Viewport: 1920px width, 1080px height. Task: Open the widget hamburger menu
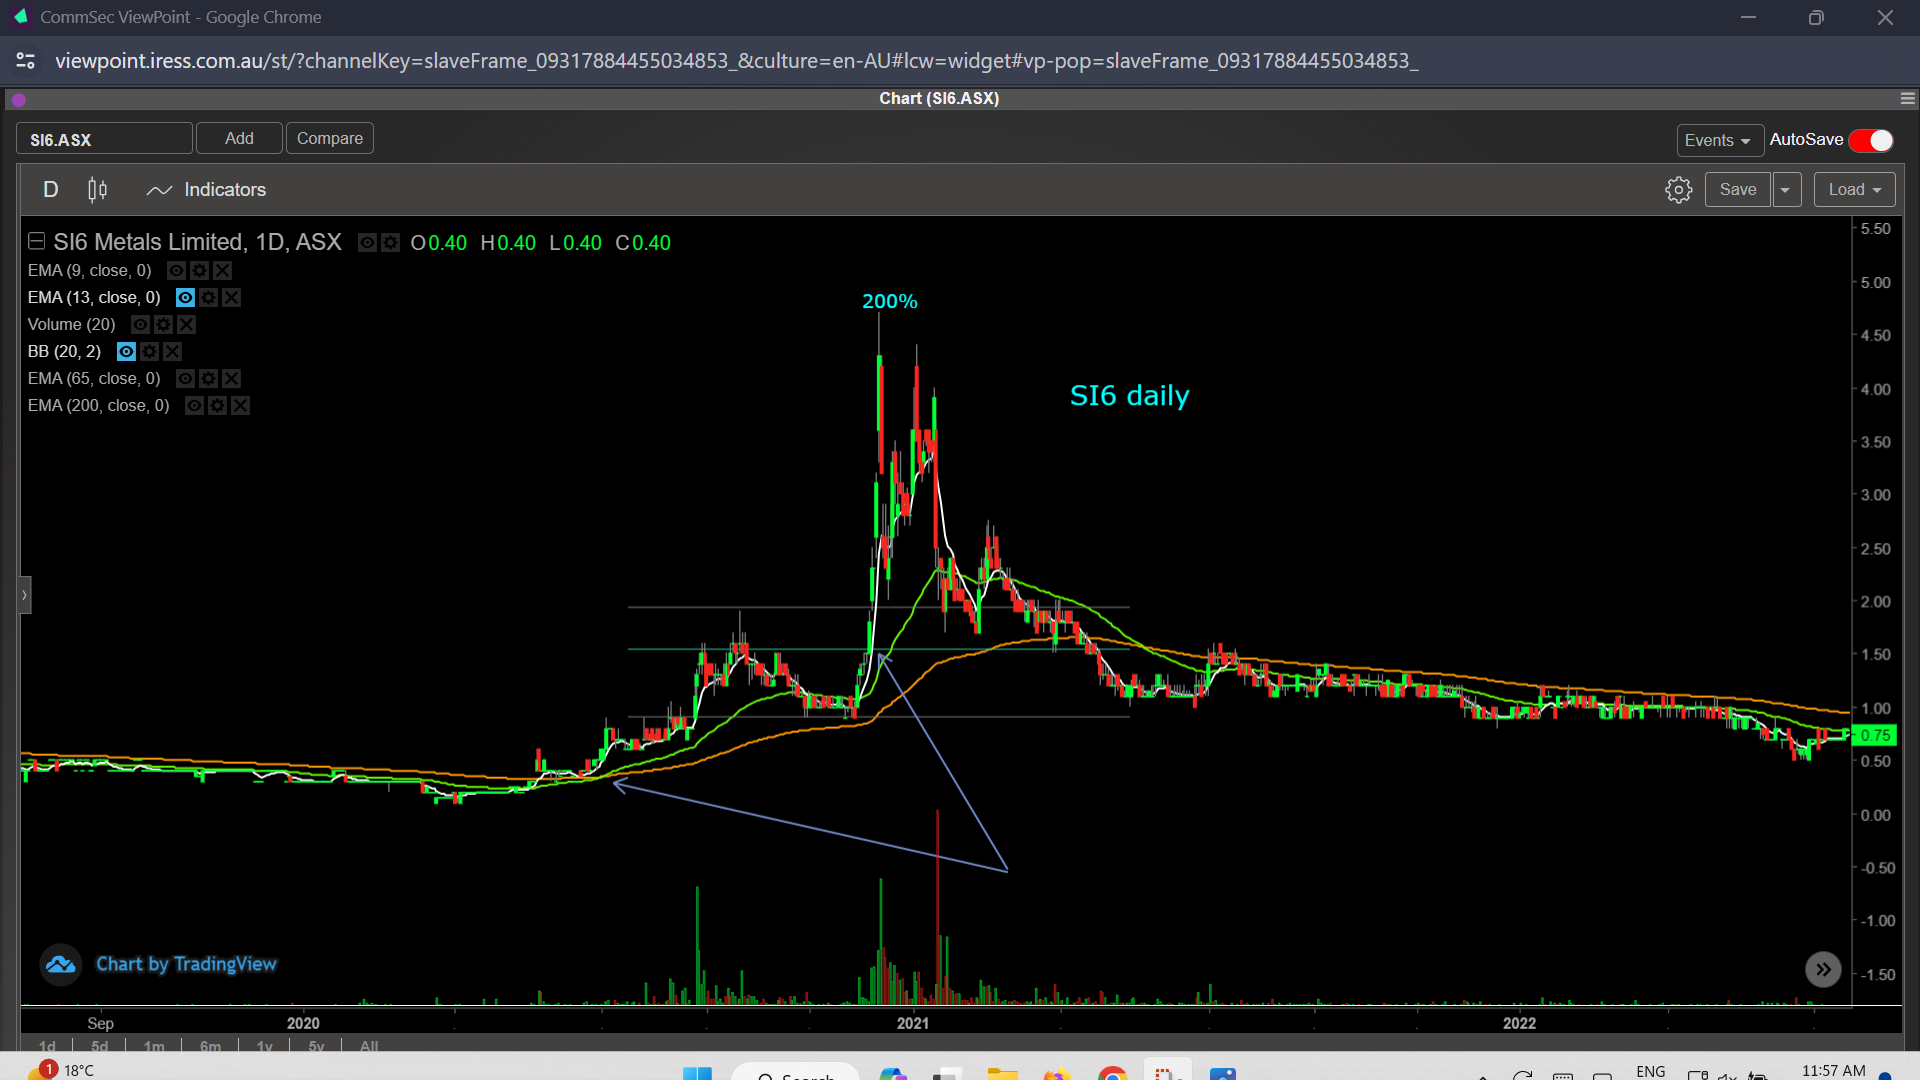(1907, 99)
